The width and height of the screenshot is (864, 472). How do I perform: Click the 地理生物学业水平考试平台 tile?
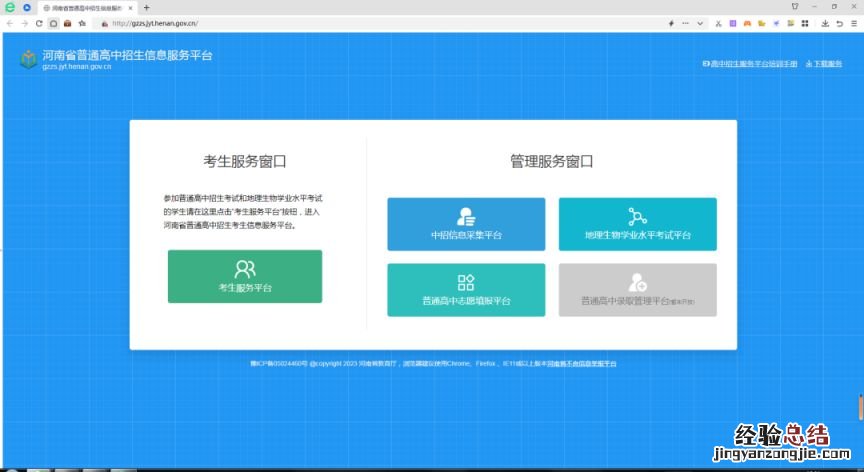[637, 224]
